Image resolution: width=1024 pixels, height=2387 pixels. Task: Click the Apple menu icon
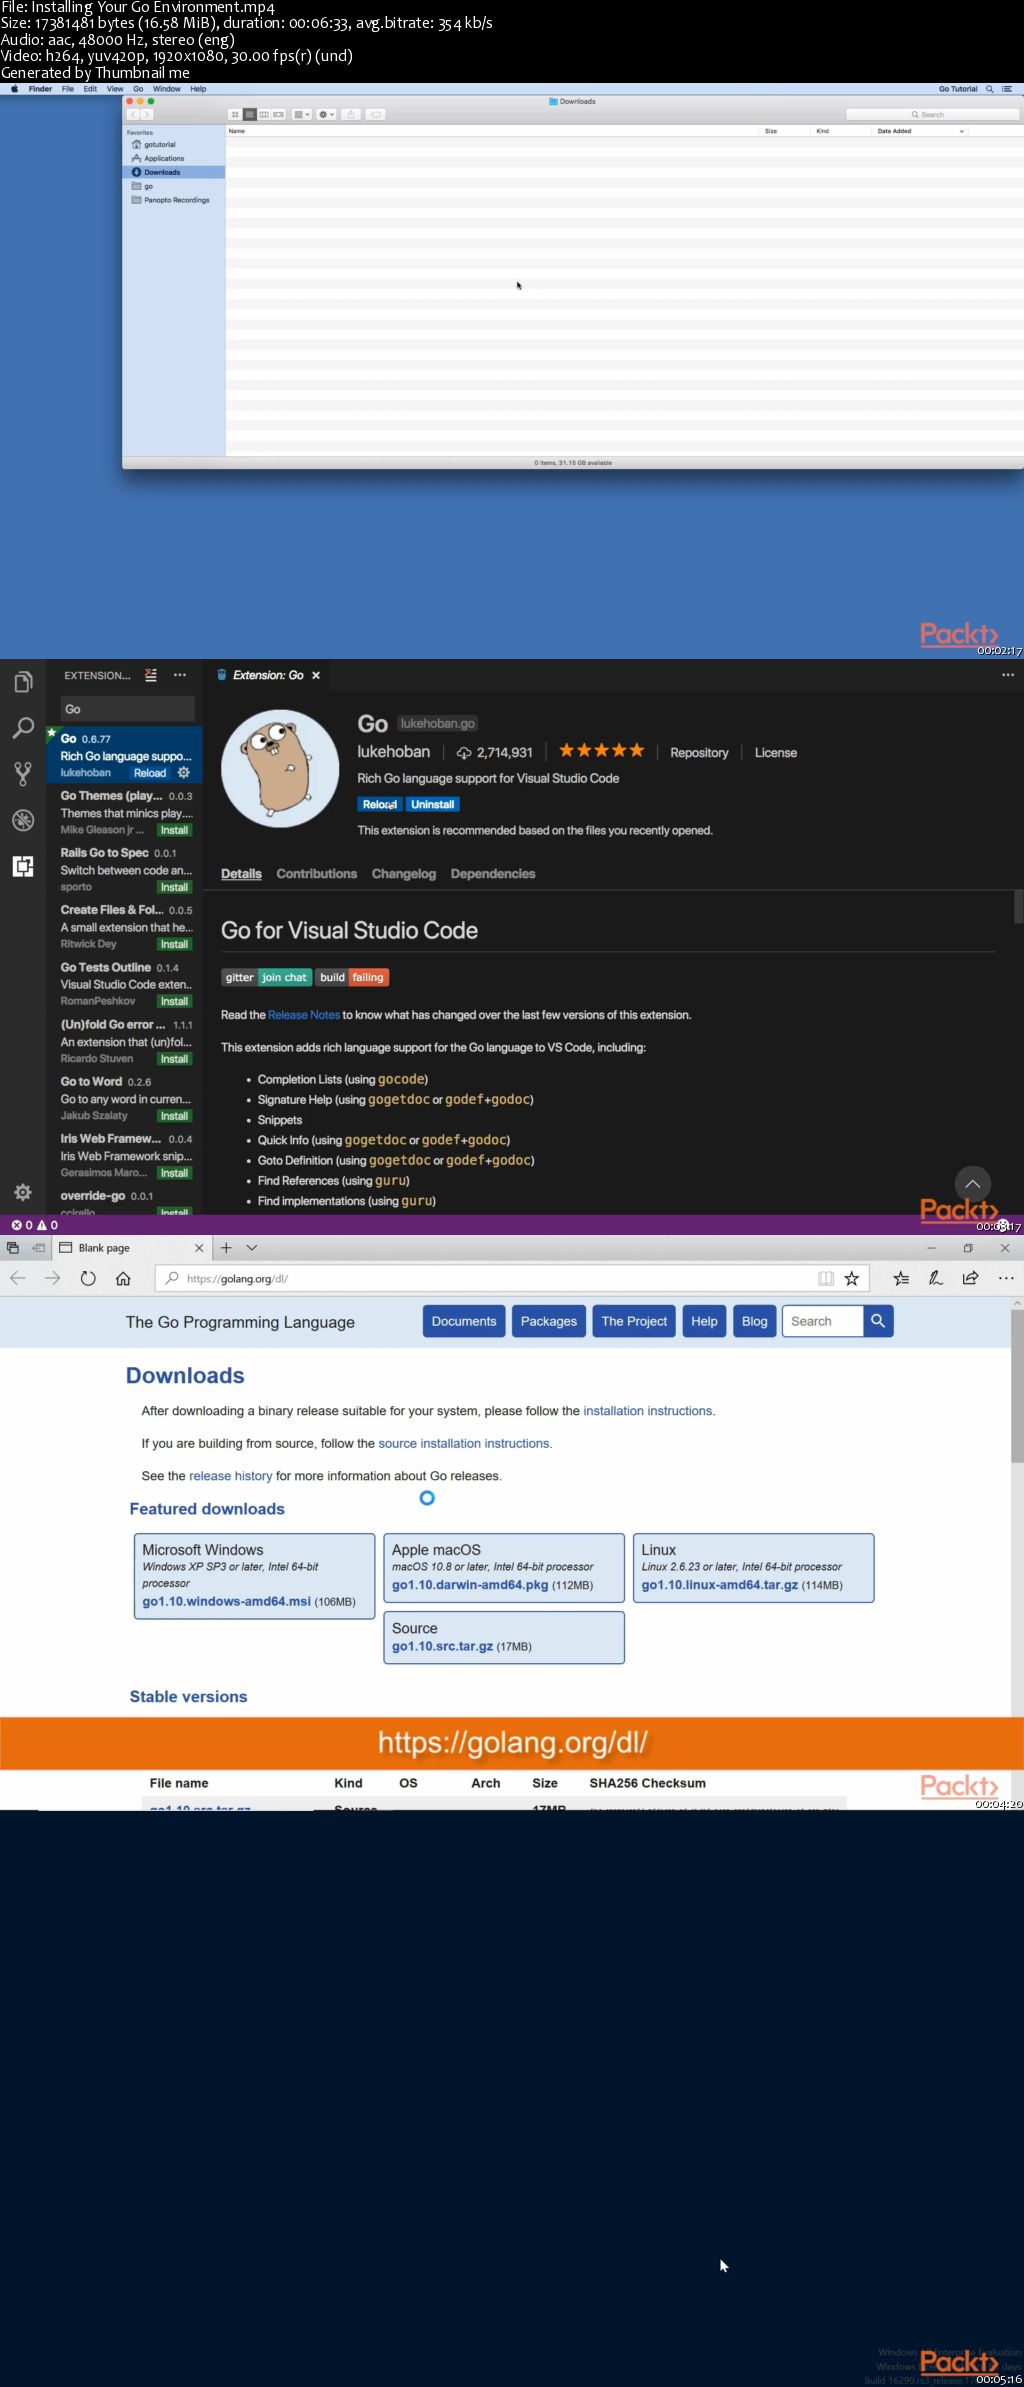click(14, 89)
